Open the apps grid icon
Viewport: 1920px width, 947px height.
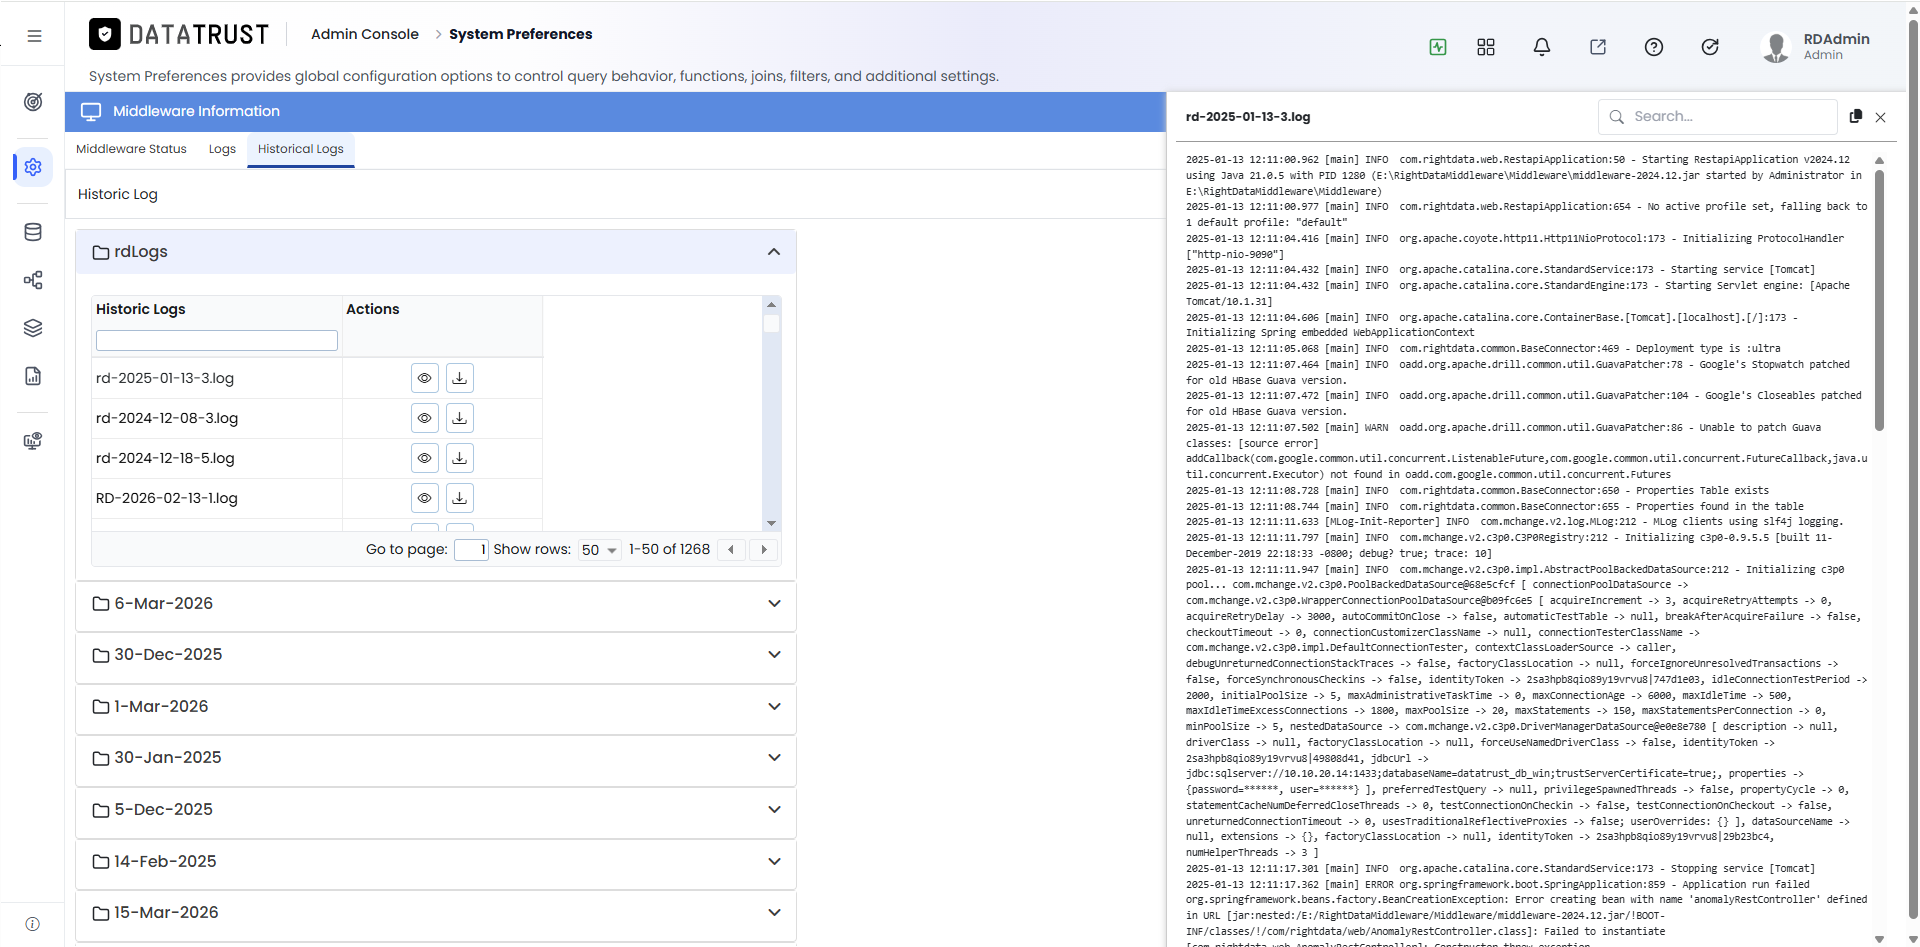coord(1486,47)
